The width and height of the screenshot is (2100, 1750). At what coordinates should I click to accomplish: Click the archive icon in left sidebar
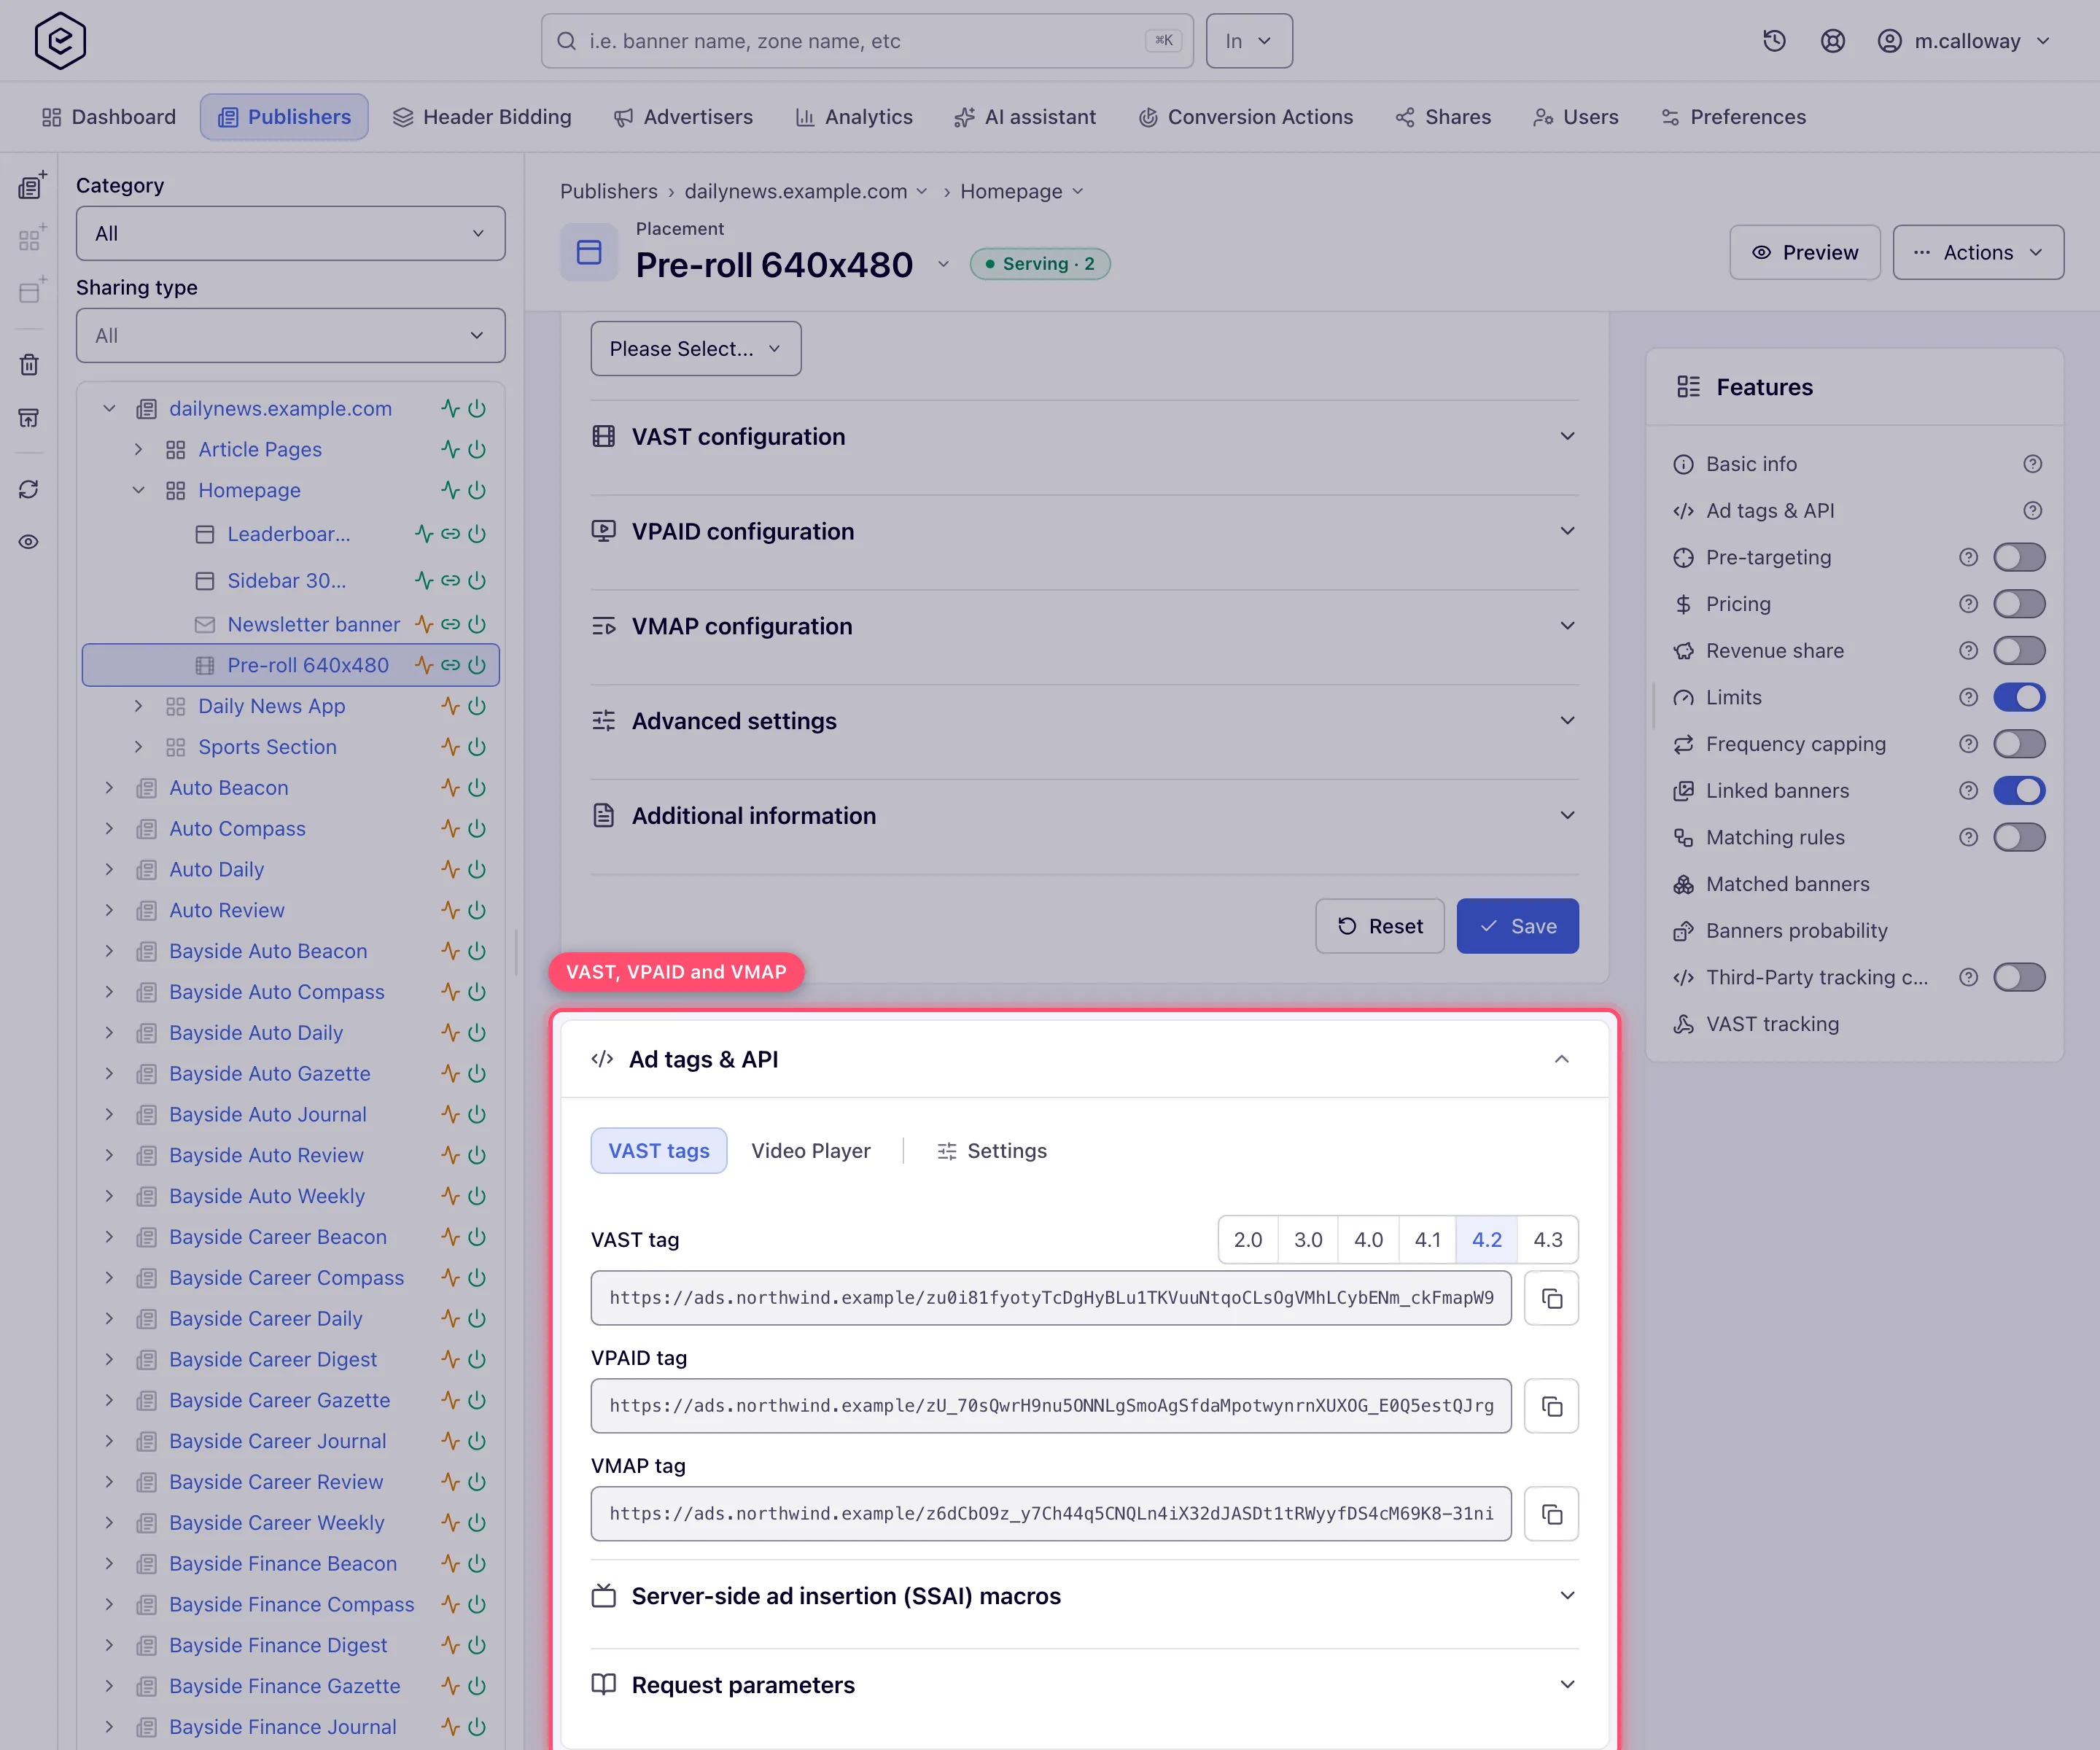pos(29,418)
